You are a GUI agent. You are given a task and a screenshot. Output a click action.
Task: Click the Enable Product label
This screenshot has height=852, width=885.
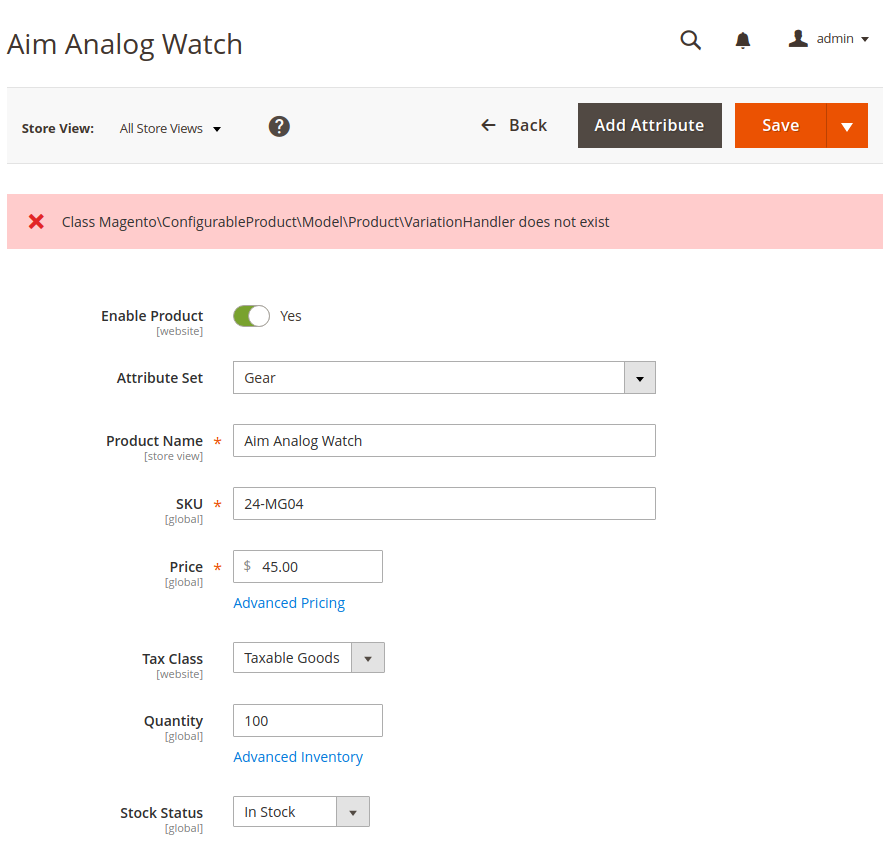tap(152, 316)
